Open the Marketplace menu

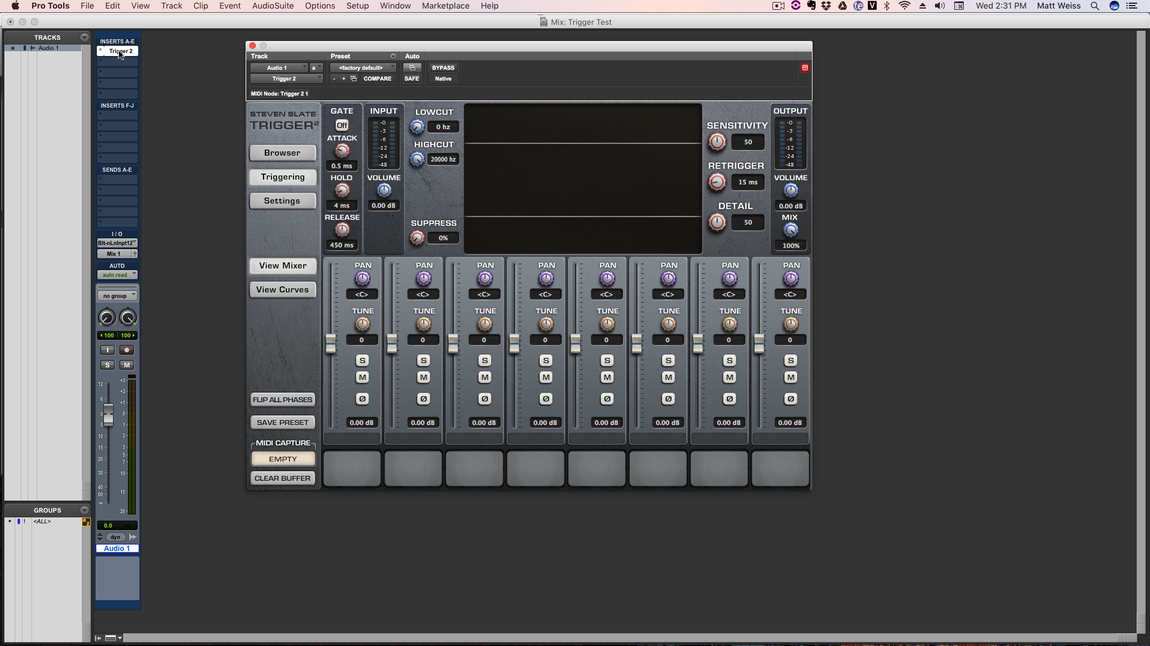[x=445, y=6]
